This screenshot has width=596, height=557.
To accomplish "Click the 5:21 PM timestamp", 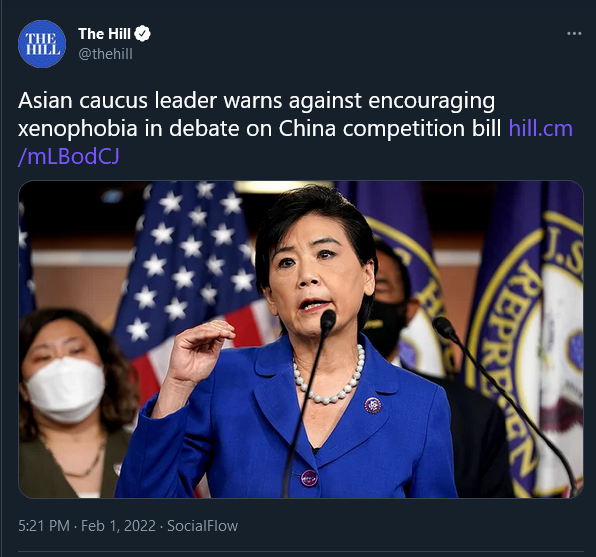I will pyautogui.click(x=44, y=526).
